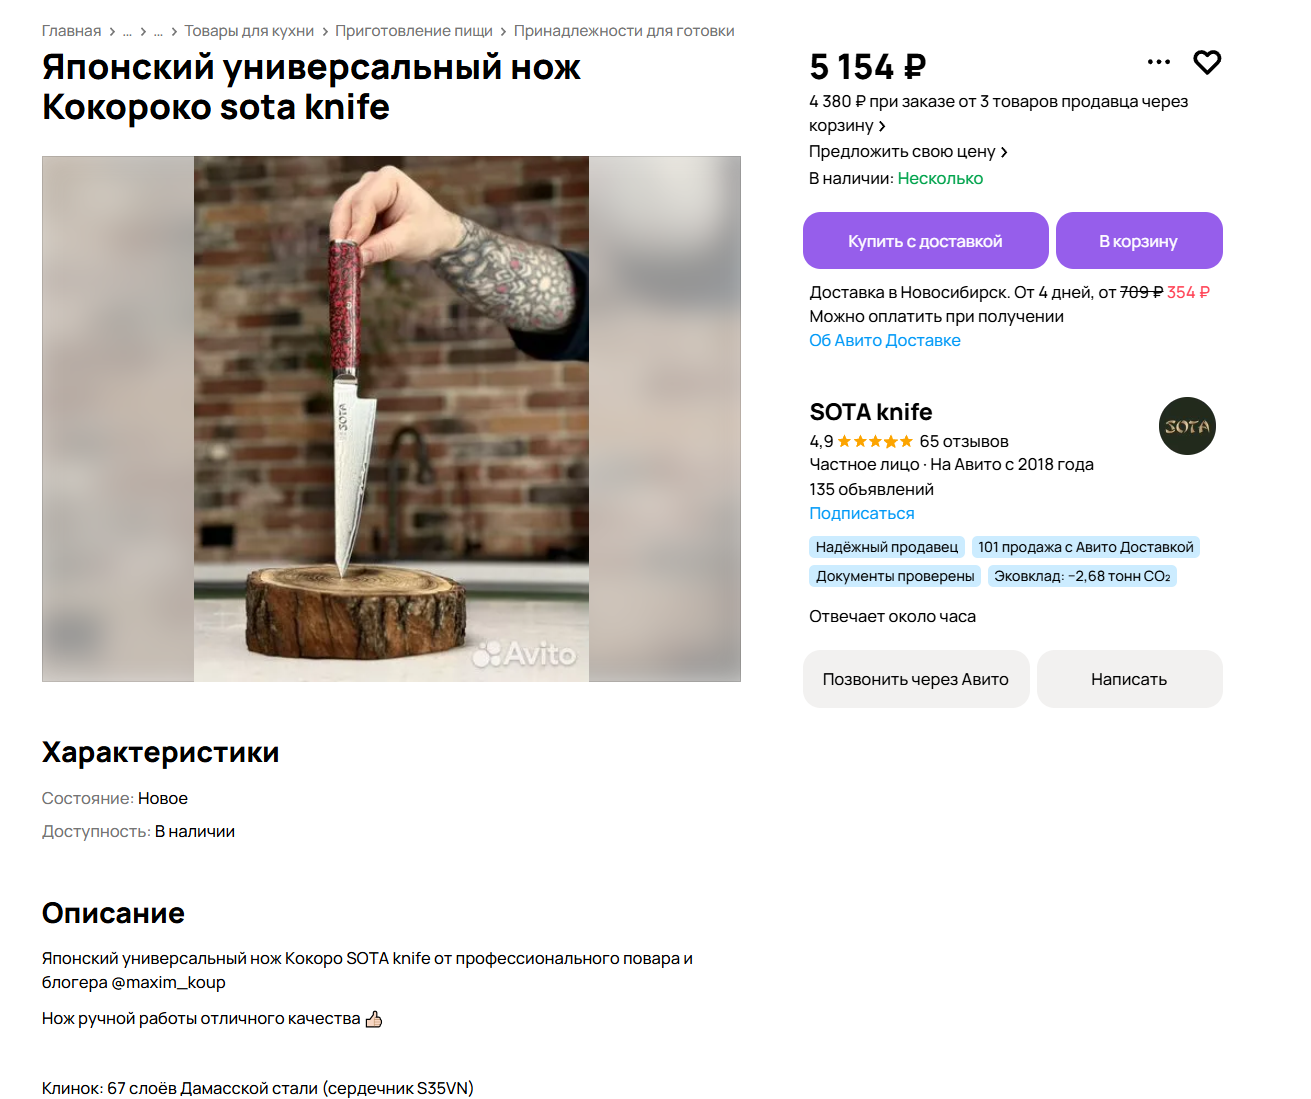Subscribe to seller via "Подписаться"
The height and width of the screenshot is (1099, 1311).
tap(861, 513)
